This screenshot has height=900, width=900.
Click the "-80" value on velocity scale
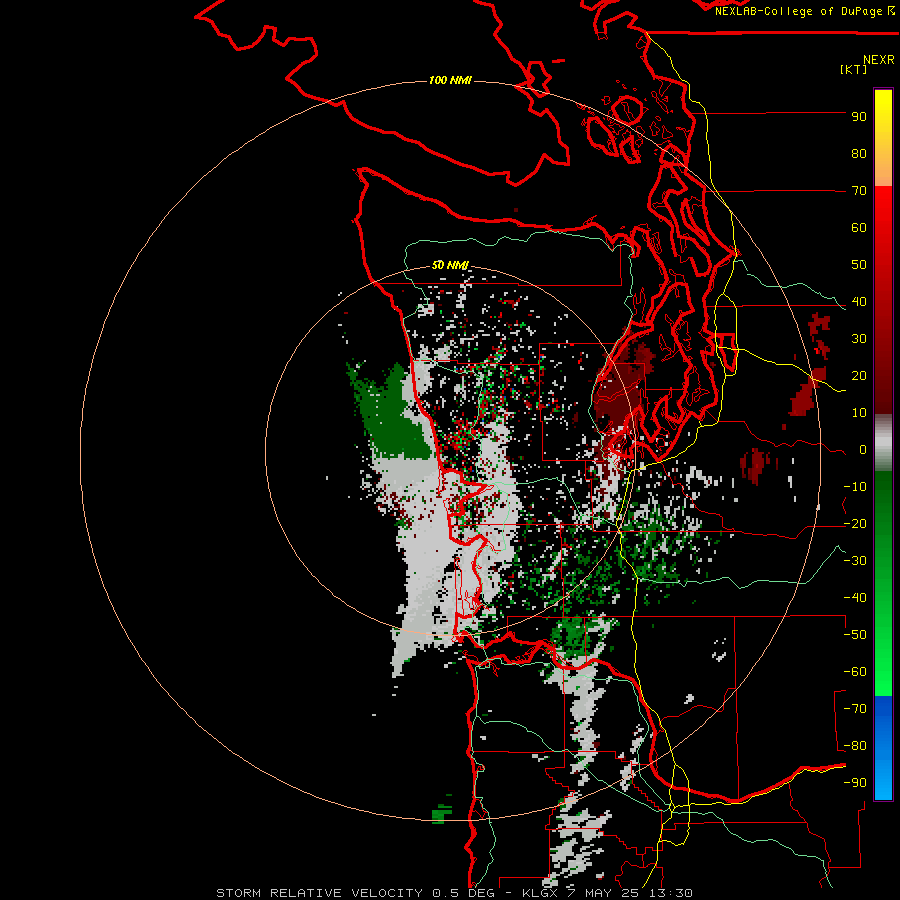coord(855,746)
